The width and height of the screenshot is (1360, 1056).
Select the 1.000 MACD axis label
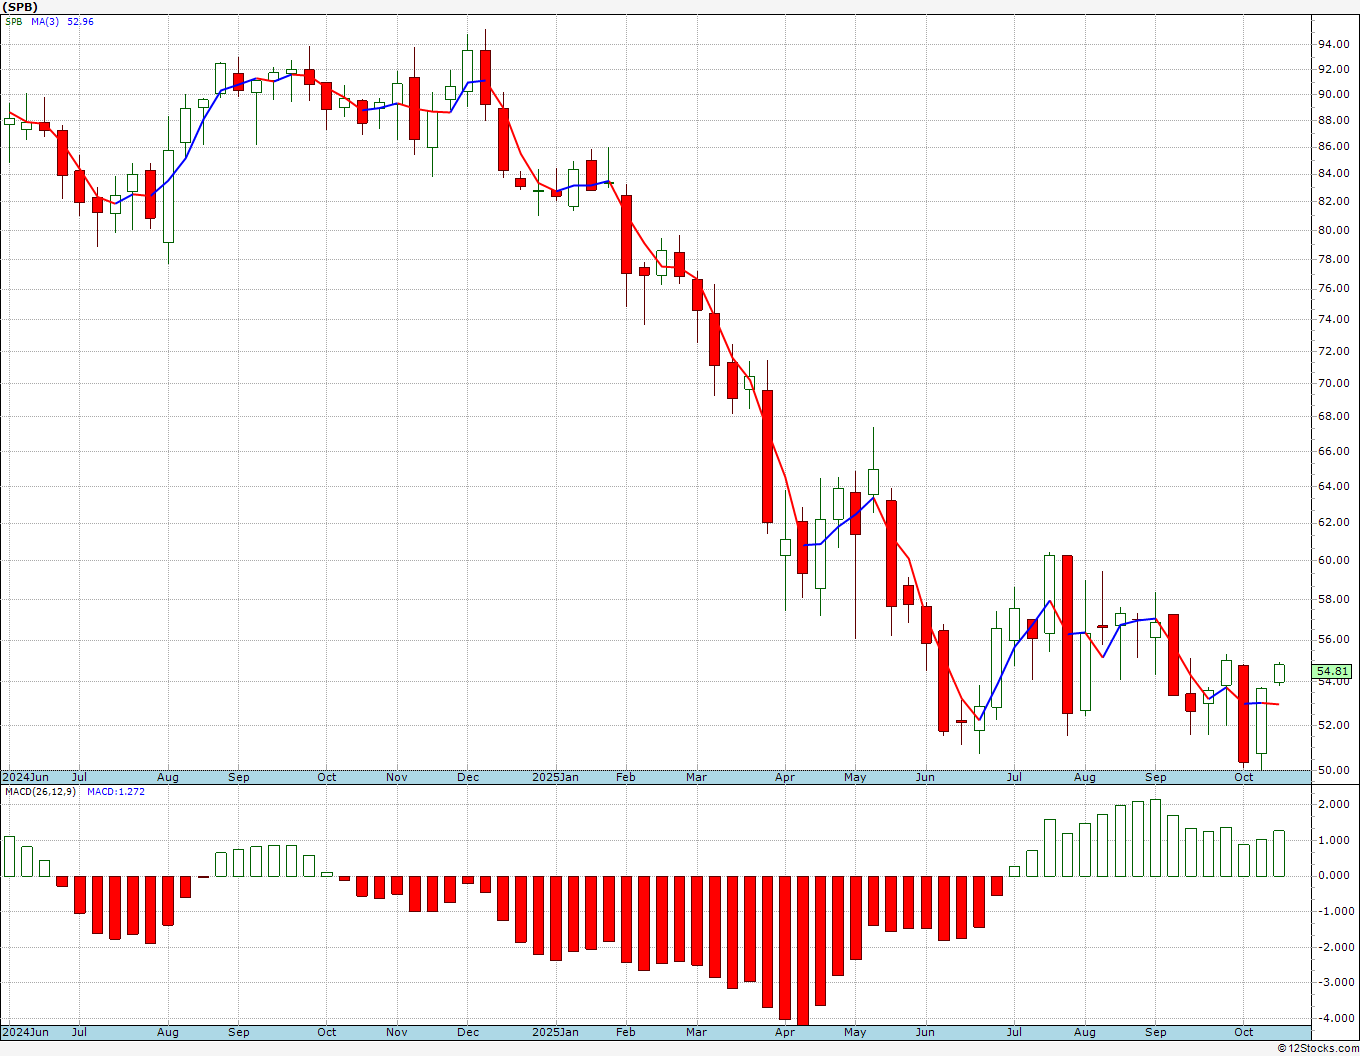pyautogui.click(x=1336, y=840)
